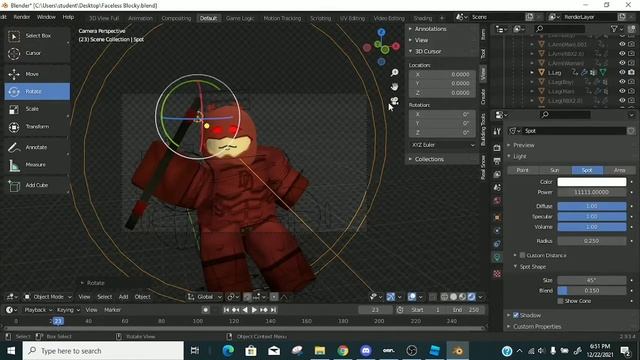
Task: Choose the Move tool
Action: (37, 74)
